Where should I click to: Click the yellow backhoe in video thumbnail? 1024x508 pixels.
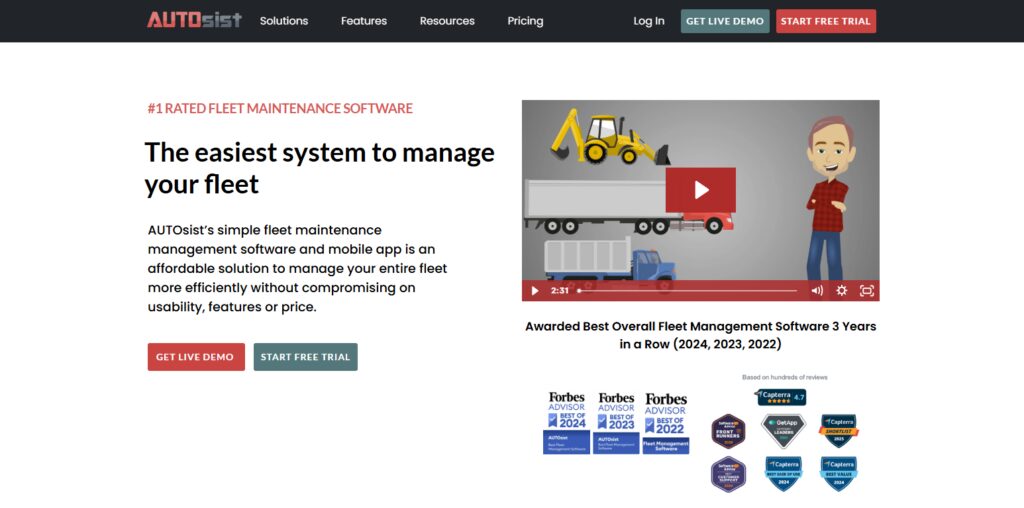(610, 136)
